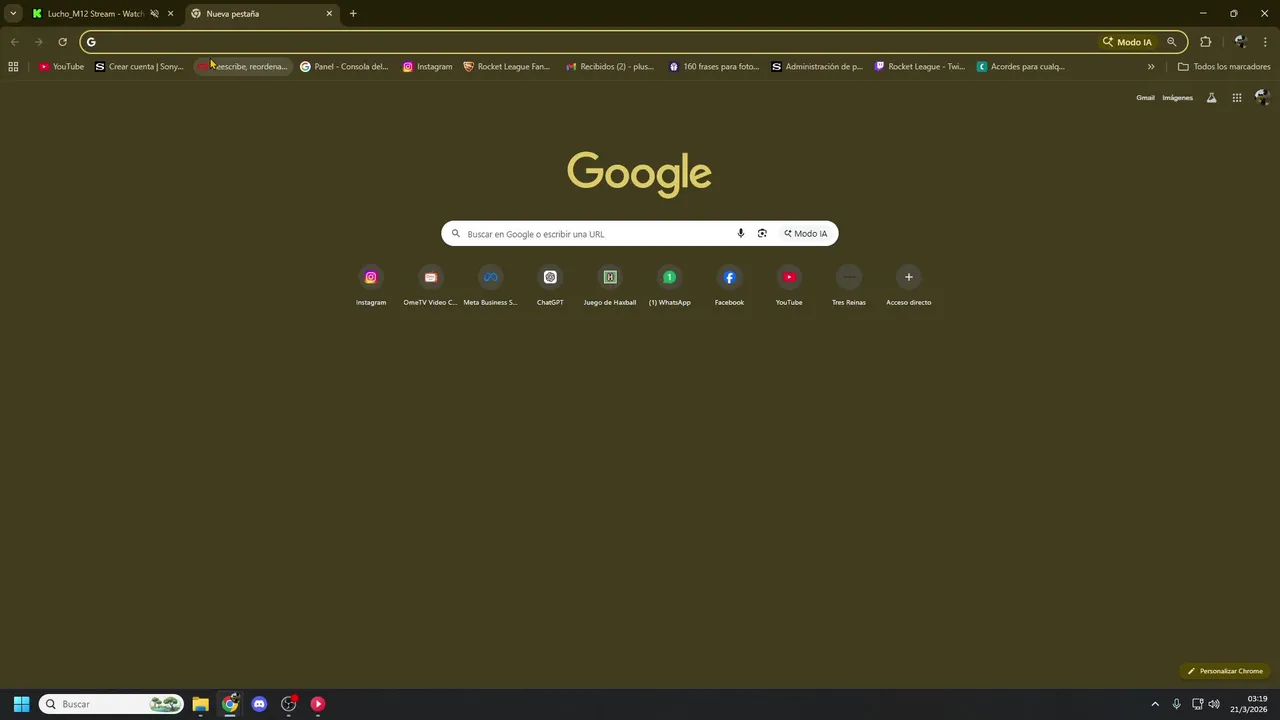Open the Rocket League - Twitch bookmark
Viewport: 1280px width, 720px height.
click(920, 66)
